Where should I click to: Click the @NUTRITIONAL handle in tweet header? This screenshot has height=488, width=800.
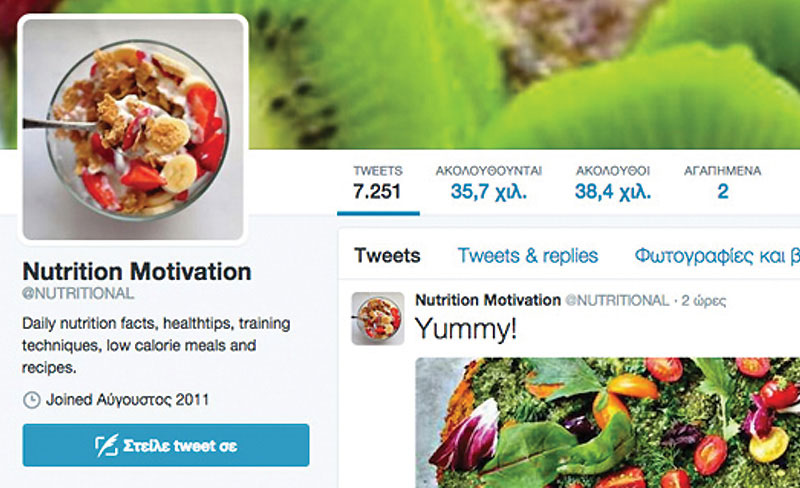coord(617,300)
